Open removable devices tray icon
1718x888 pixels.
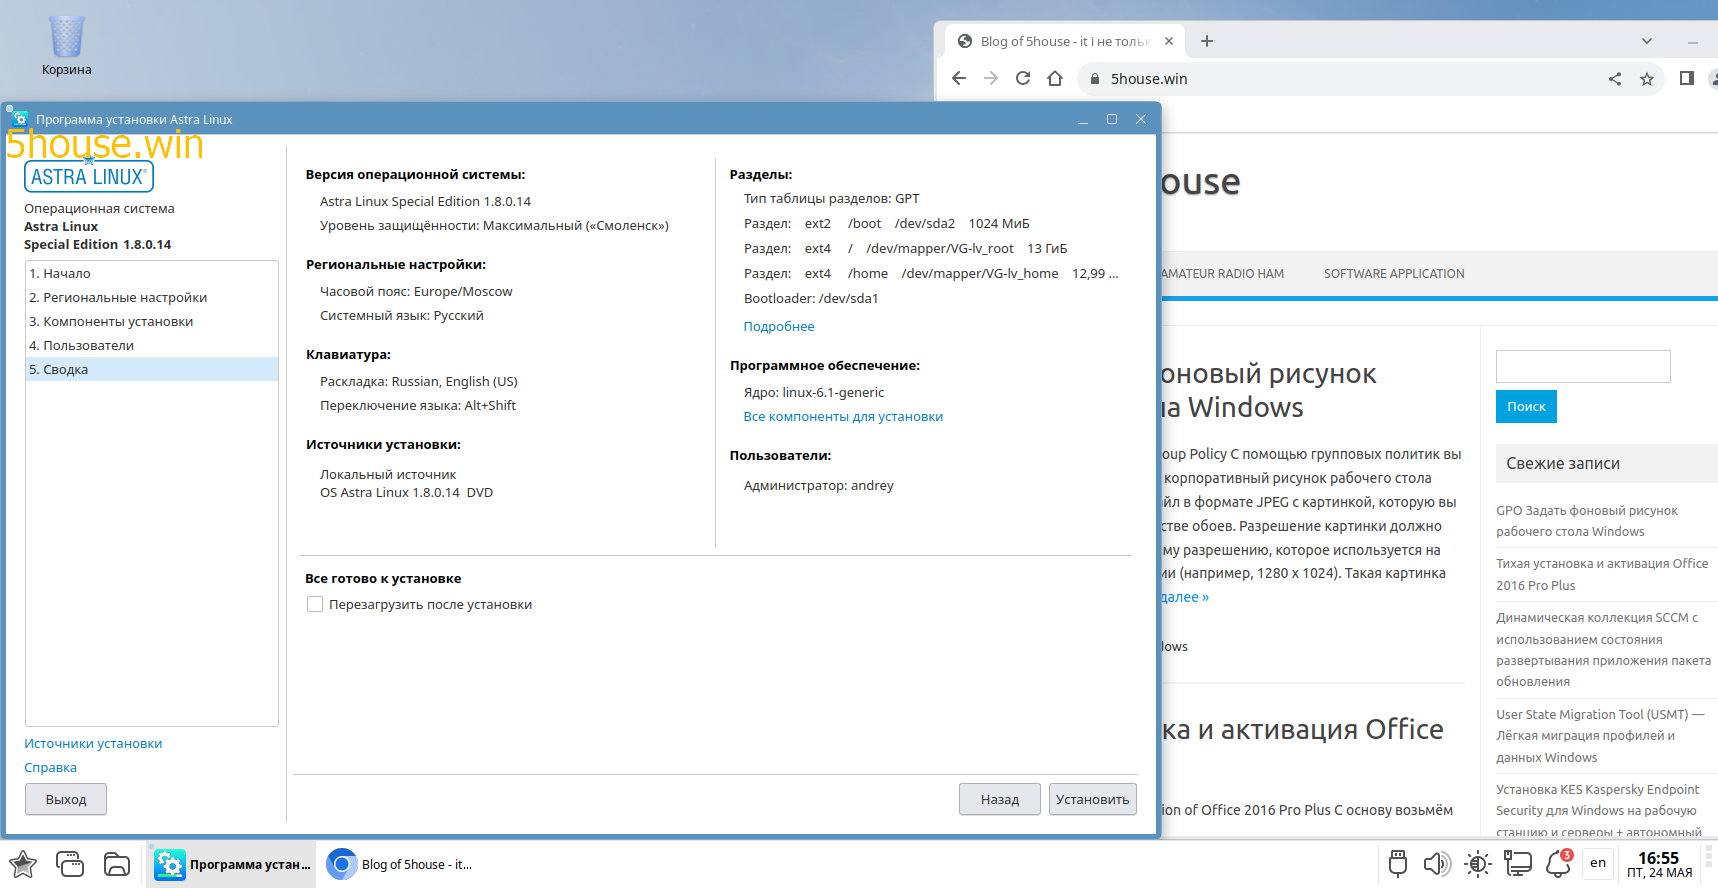(x=1398, y=863)
